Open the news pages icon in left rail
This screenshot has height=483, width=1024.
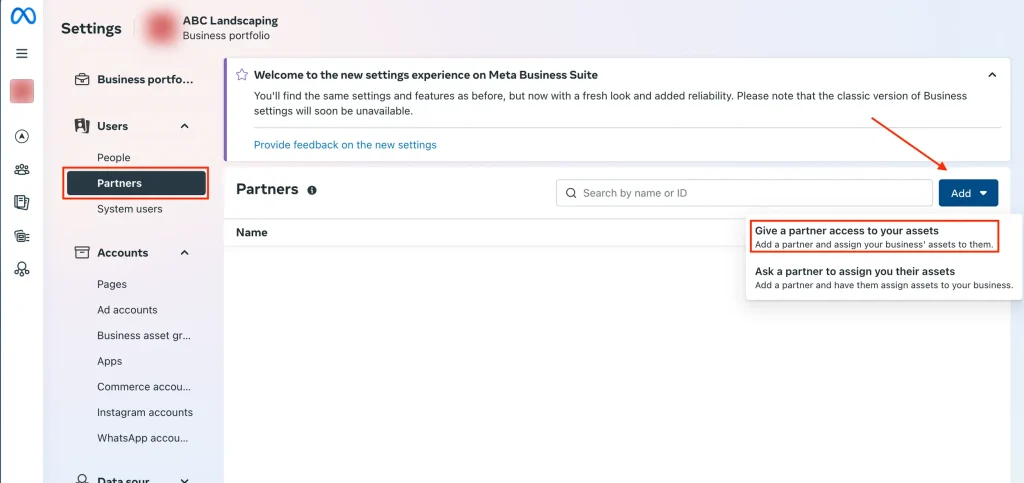[x=22, y=203]
